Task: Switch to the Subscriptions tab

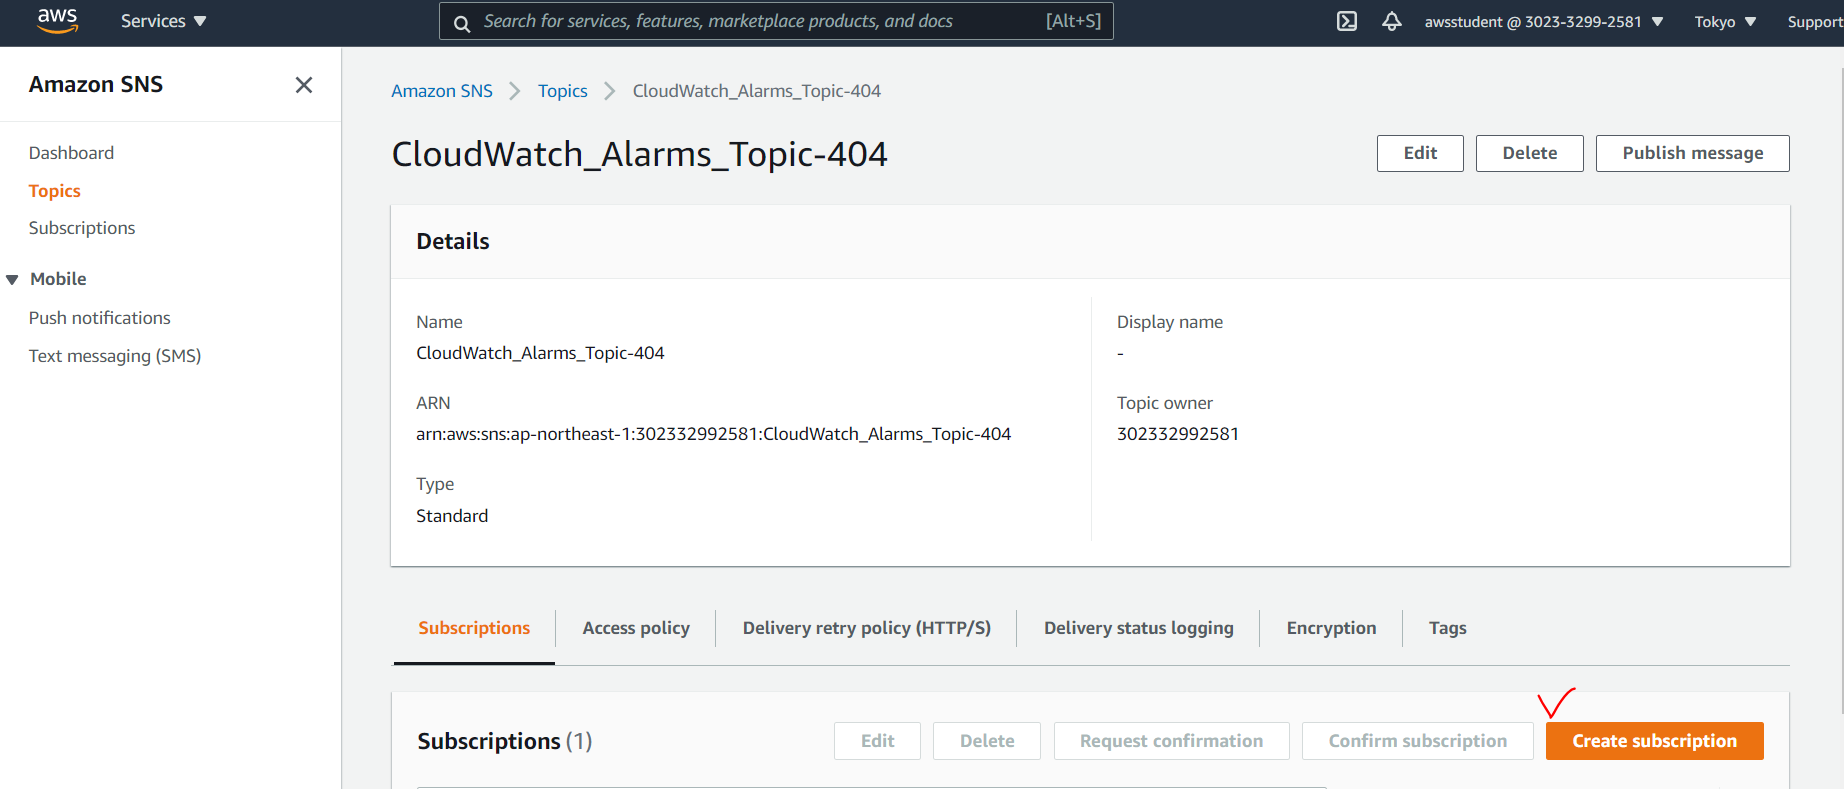Action: click(474, 628)
